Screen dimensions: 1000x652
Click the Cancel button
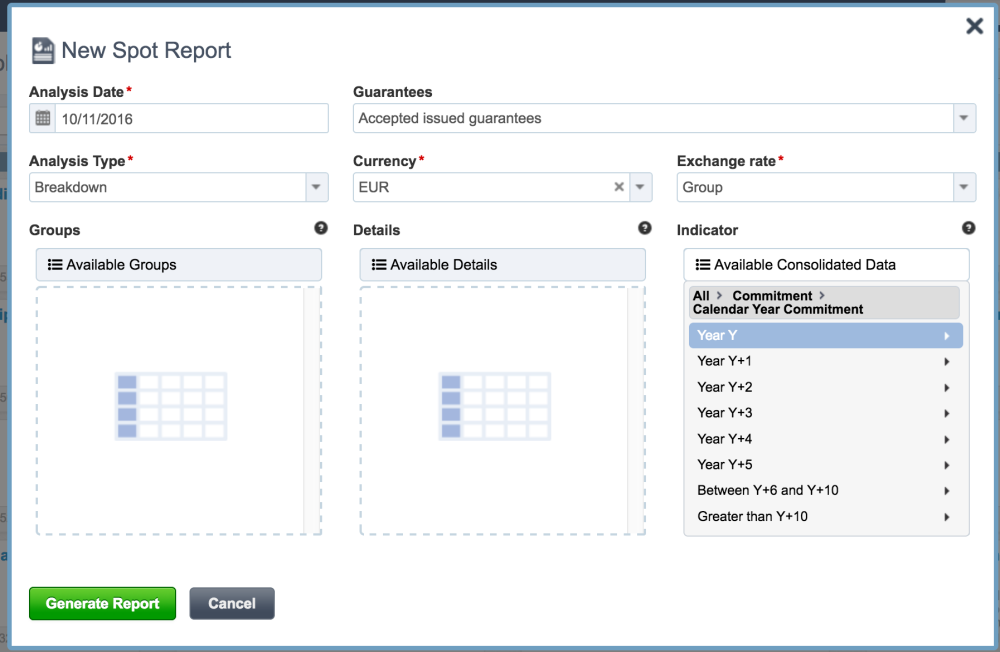(232, 604)
